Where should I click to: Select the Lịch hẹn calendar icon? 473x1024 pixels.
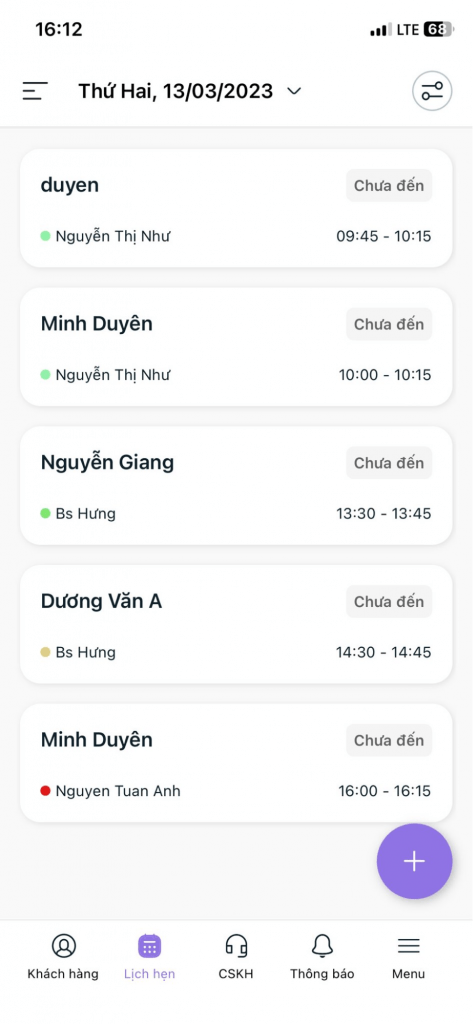point(150,946)
